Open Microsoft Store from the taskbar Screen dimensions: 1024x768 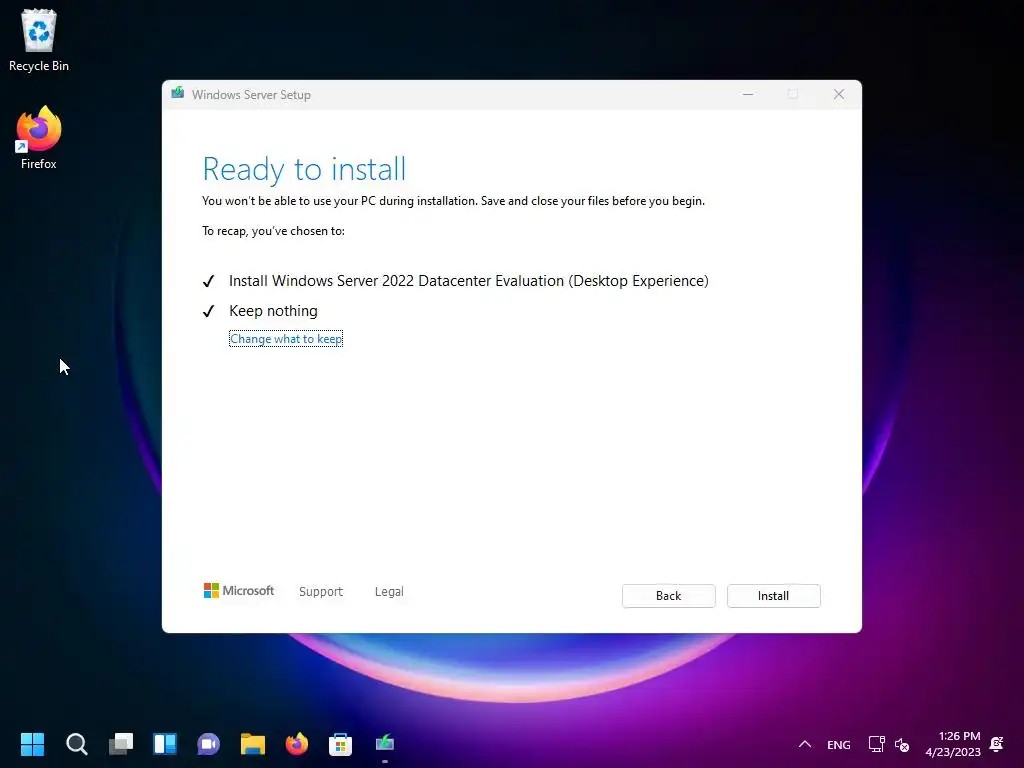point(340,744)
